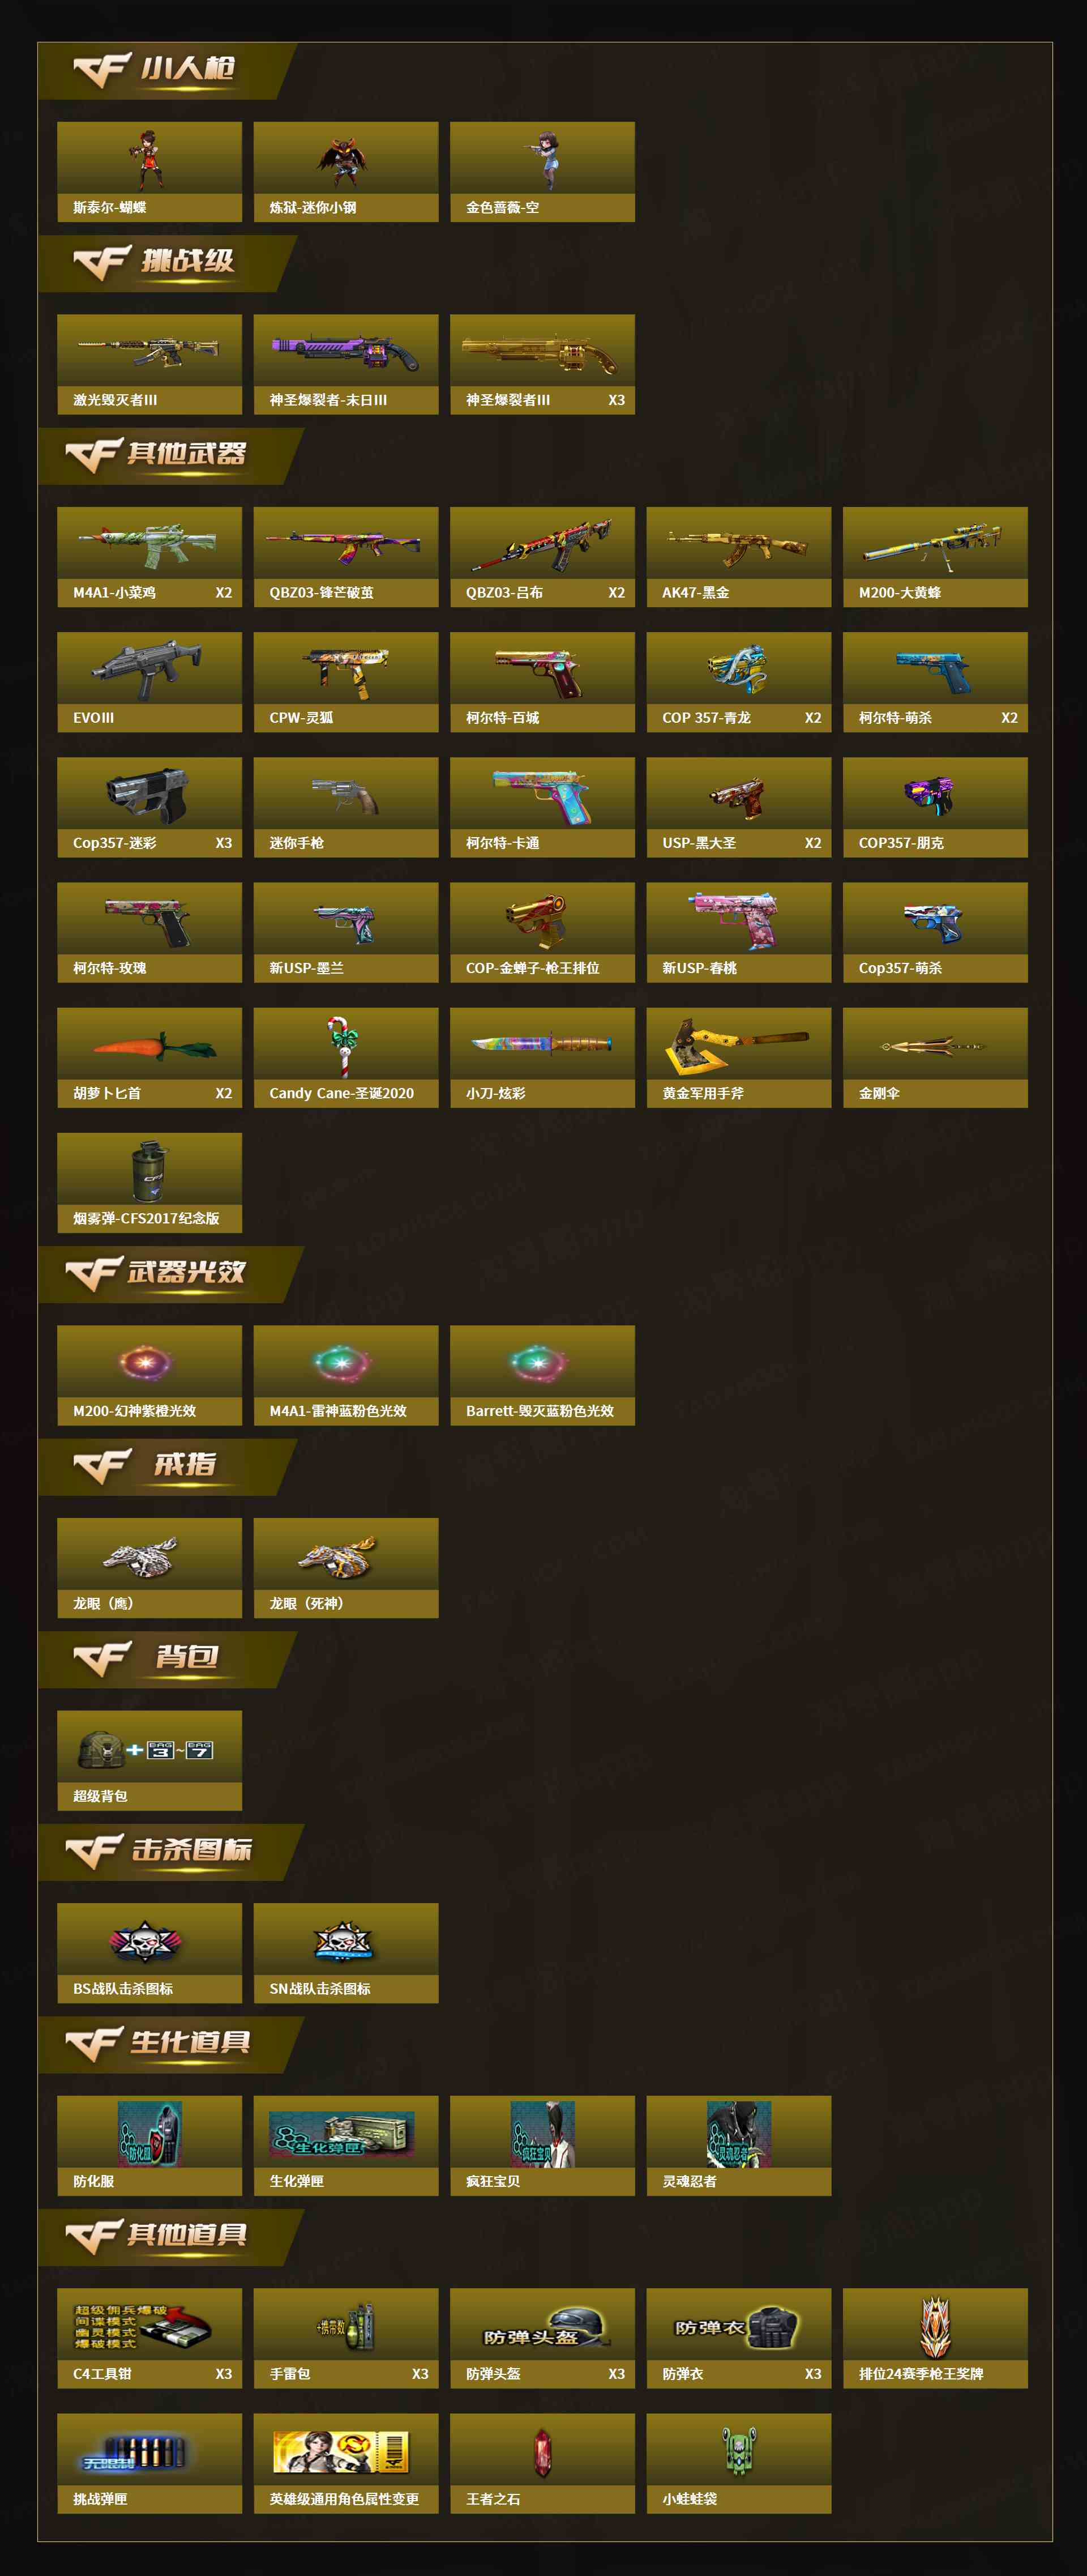
Task: Select the AK47-黑金 rifle icon
Action: coord(739,557)
